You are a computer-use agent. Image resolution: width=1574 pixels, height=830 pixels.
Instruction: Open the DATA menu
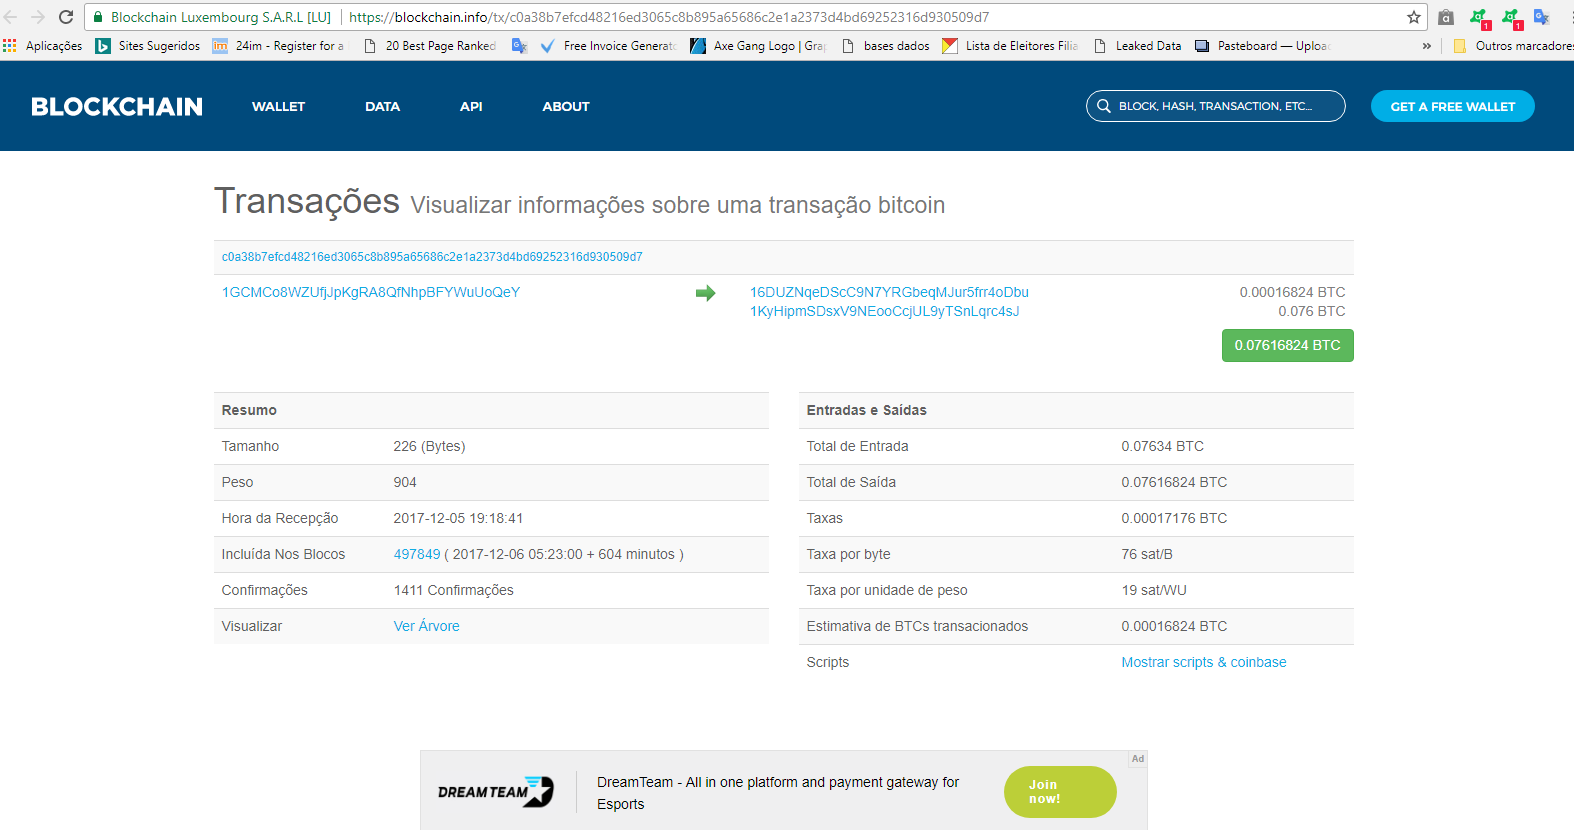pos(382,106)
